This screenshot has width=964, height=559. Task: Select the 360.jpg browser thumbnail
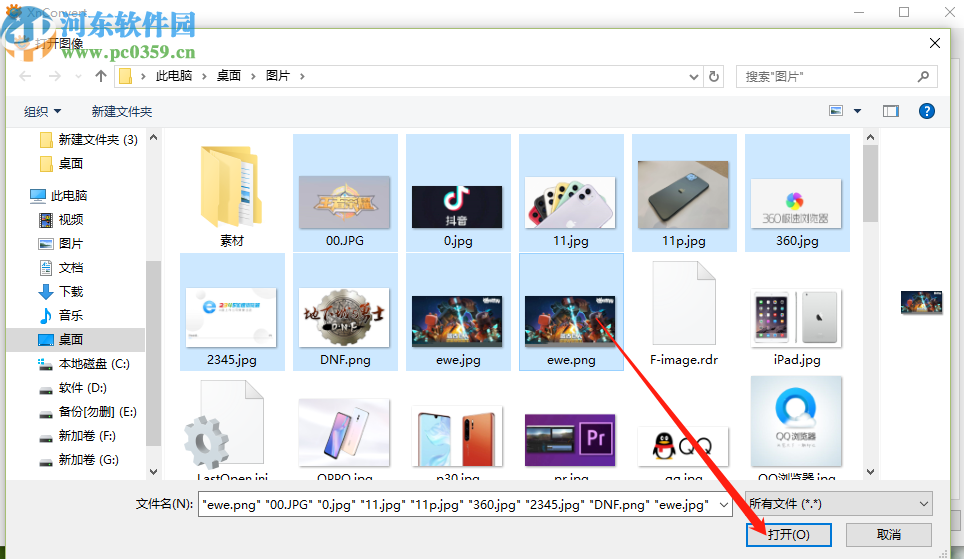pos(796,204)
